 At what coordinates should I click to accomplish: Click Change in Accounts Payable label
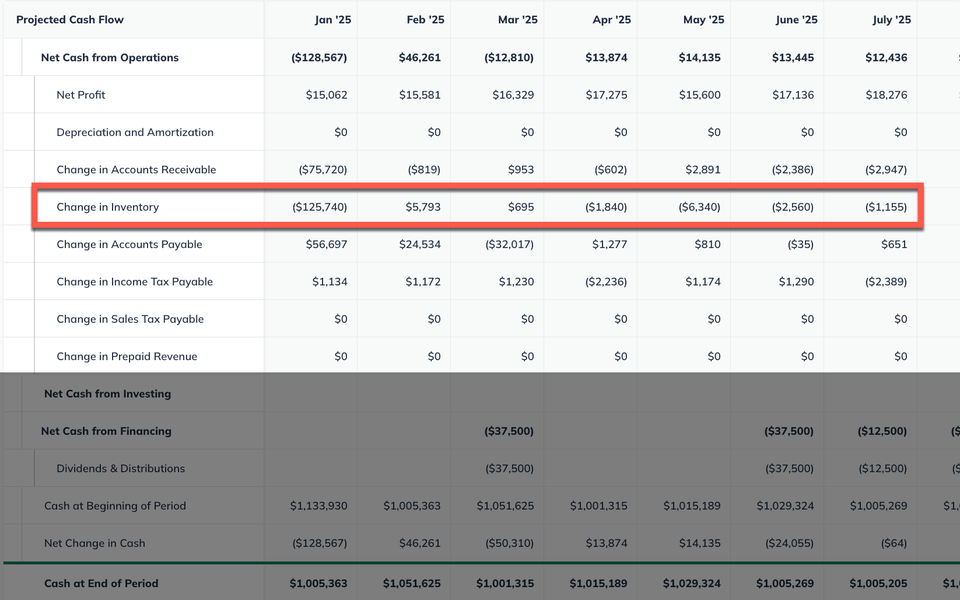pyautogui.click(x=129, y=244)
